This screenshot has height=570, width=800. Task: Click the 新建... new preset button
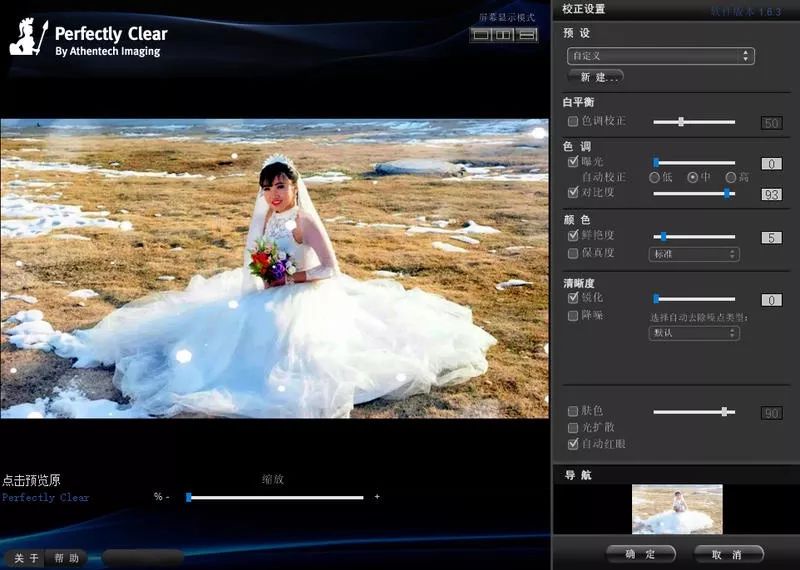tap(595, 77)
